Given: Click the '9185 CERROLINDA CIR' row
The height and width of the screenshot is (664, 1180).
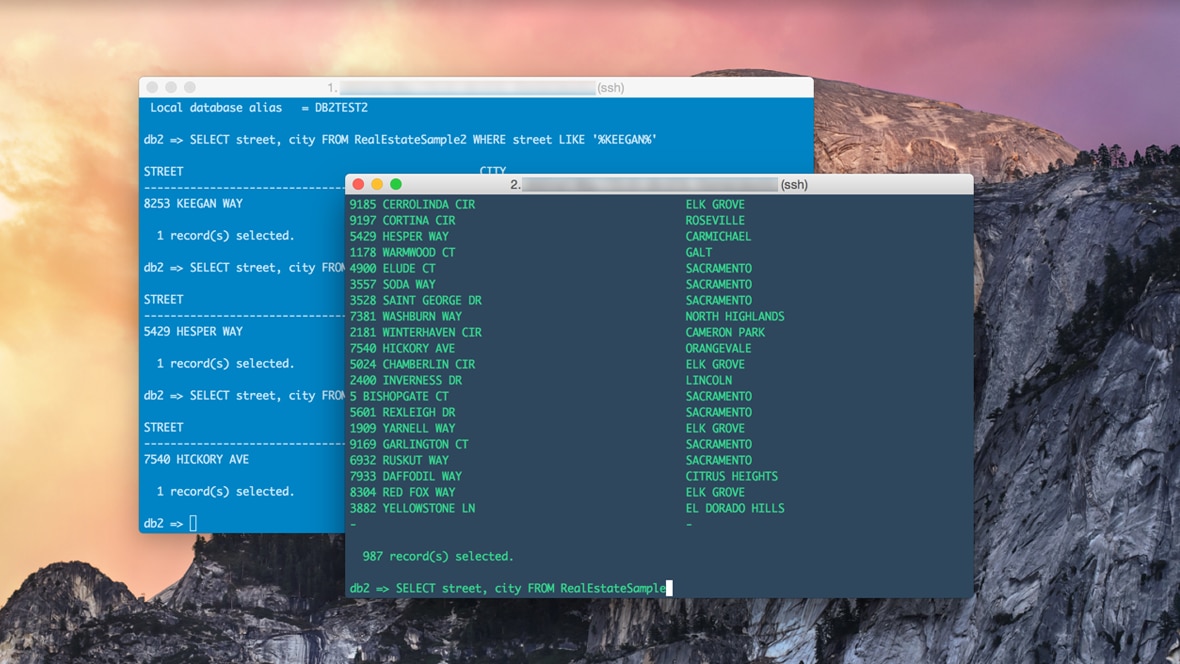Looking at the screenshot, I should 412,204.
